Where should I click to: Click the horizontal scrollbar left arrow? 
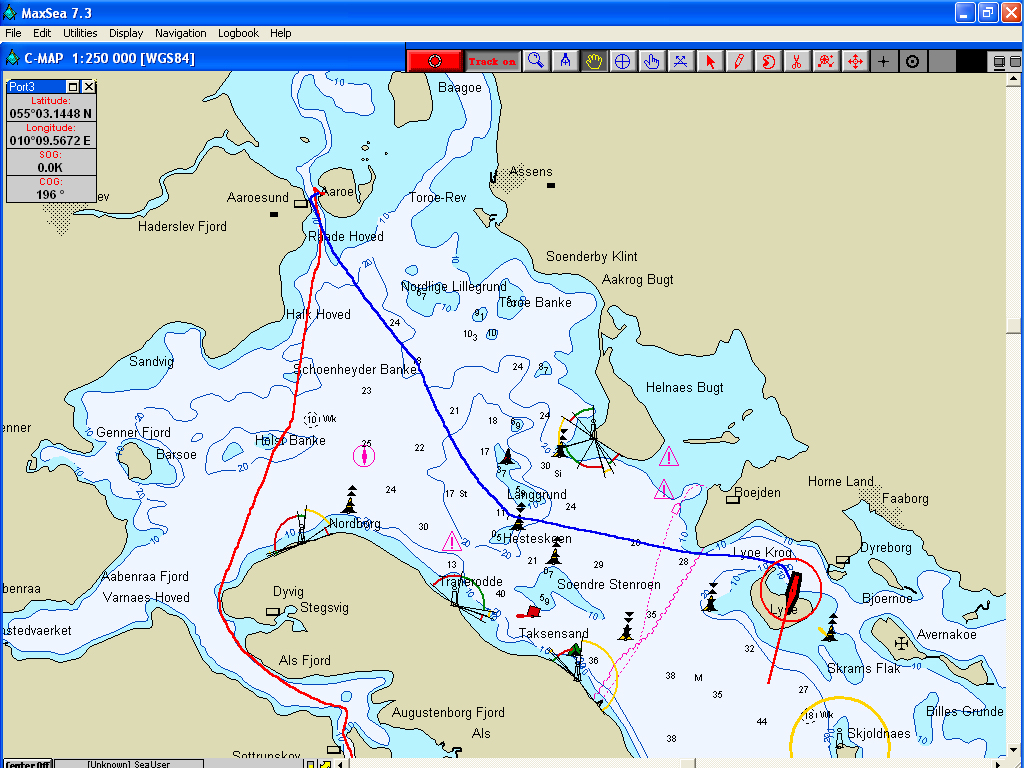(x=340, y=763)
